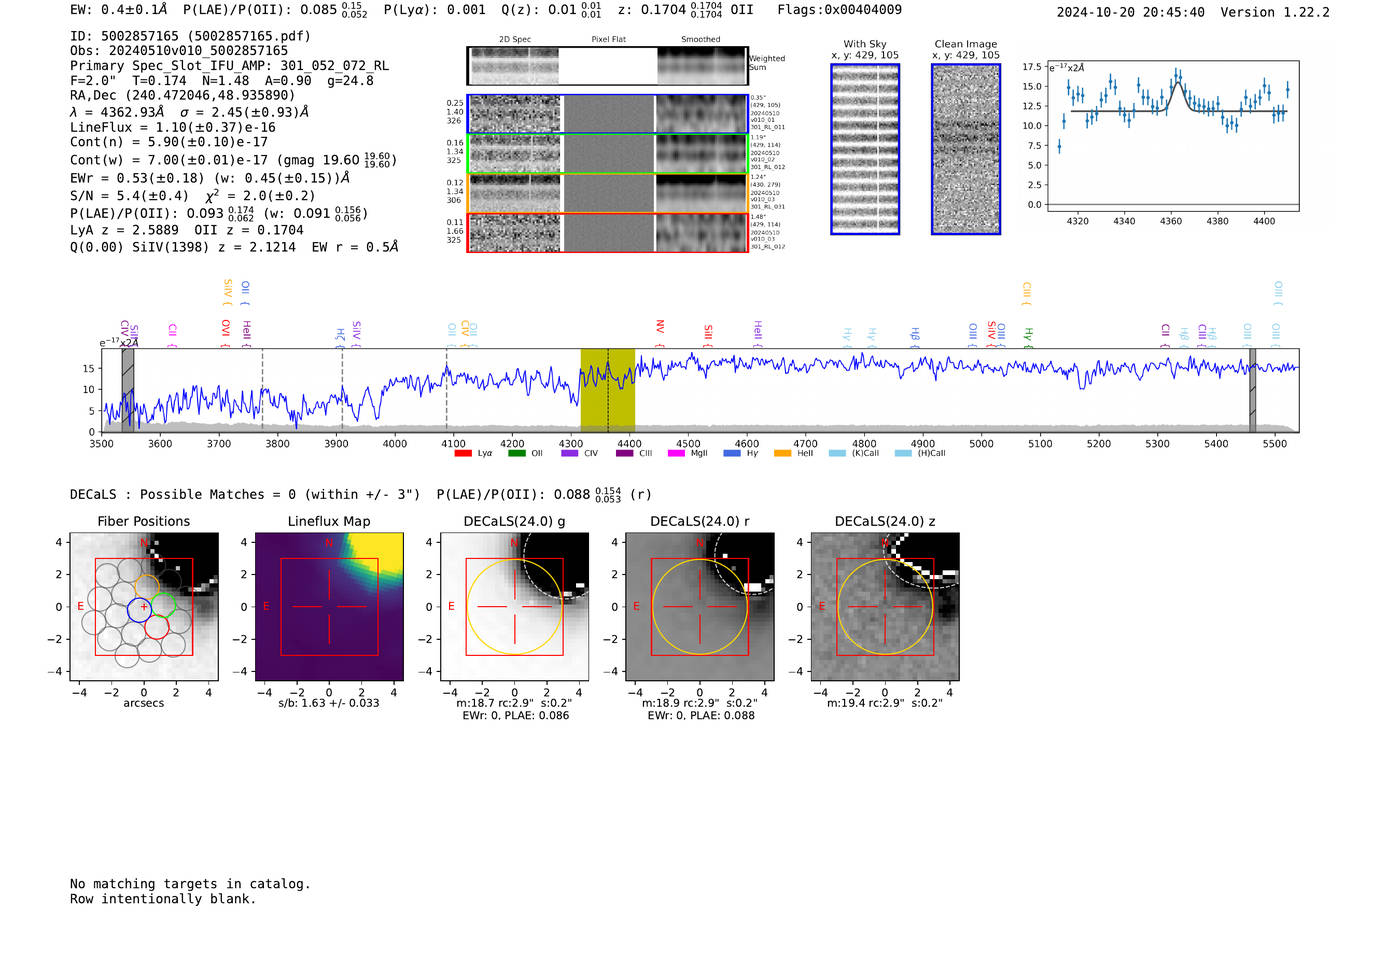Select the red-bordered fiber spectrum row
Image resolution: width=1400 pixels, height=953 pixels.
click(608, 232)
